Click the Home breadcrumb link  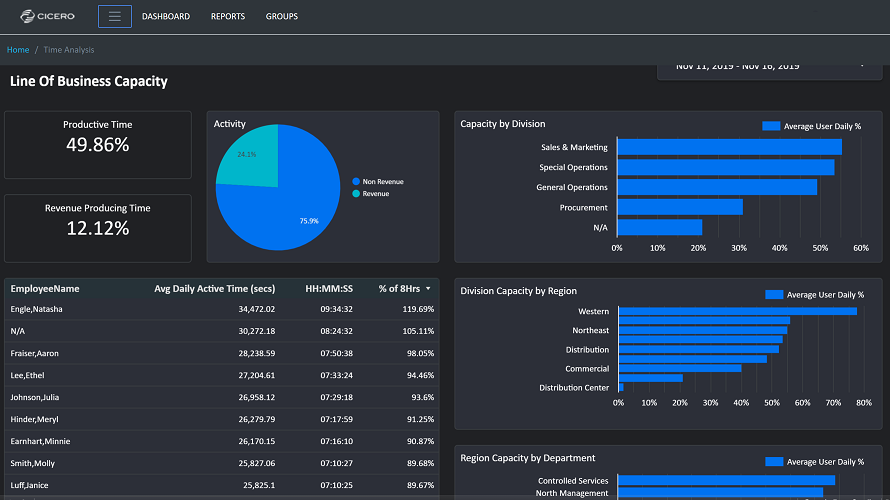click(18, 50)
